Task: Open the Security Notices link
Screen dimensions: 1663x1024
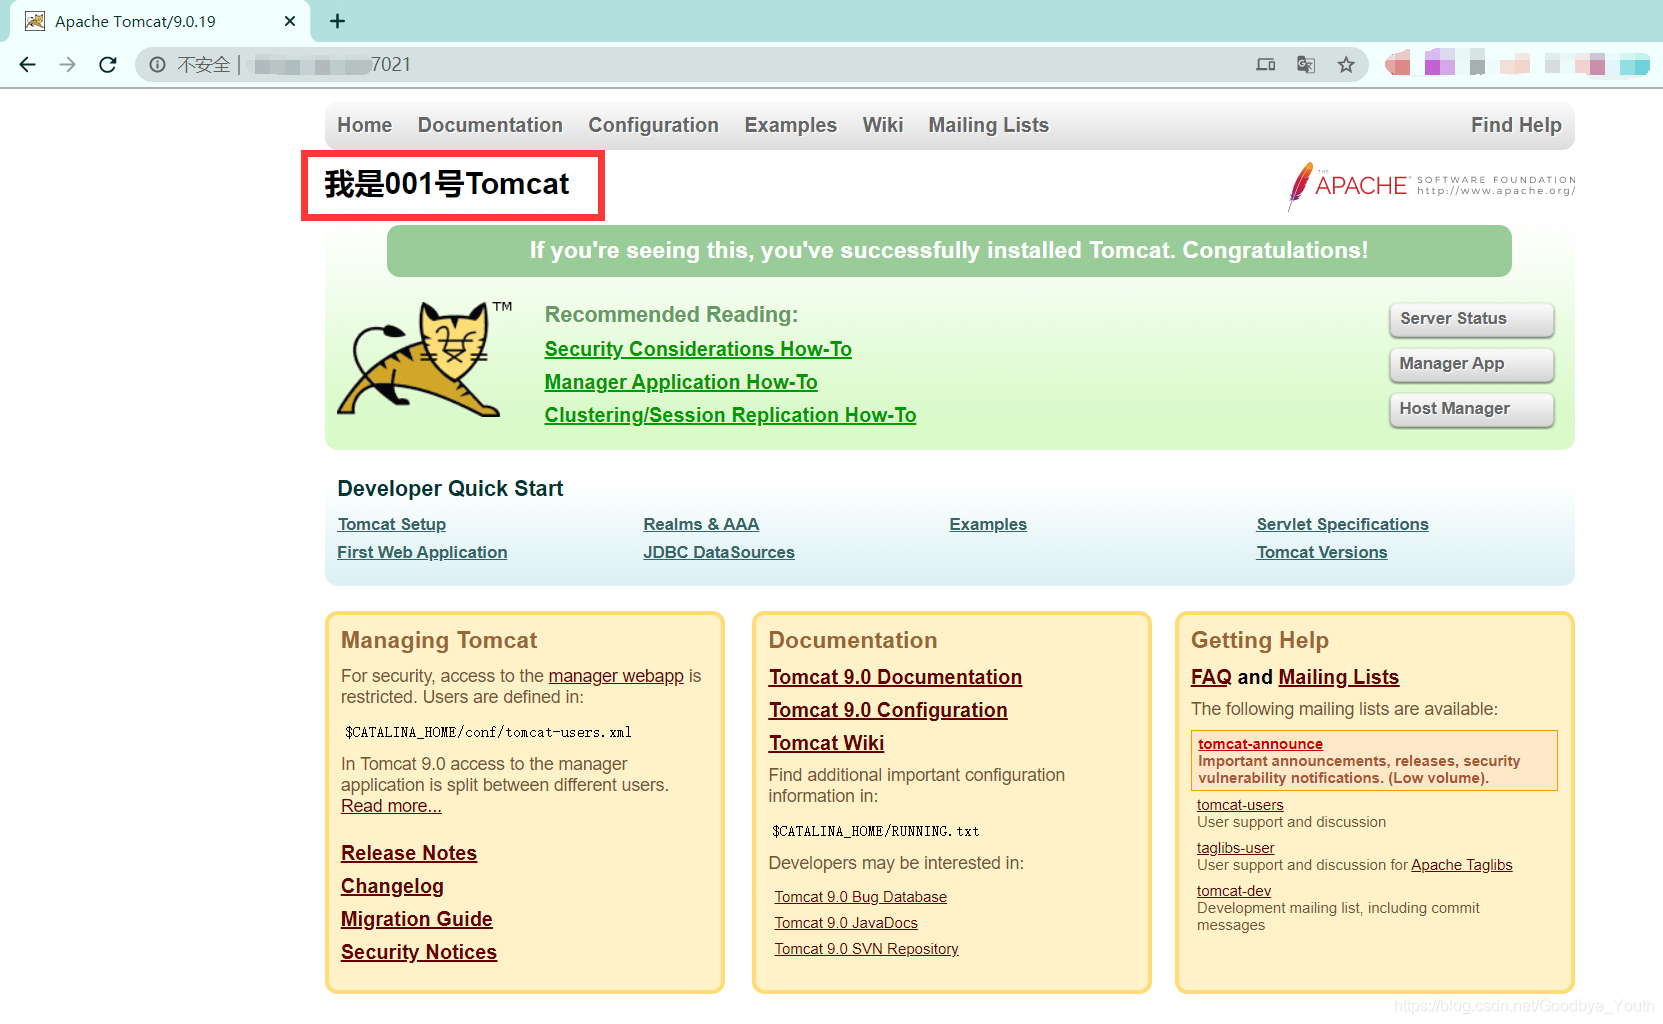Action: 419,952
